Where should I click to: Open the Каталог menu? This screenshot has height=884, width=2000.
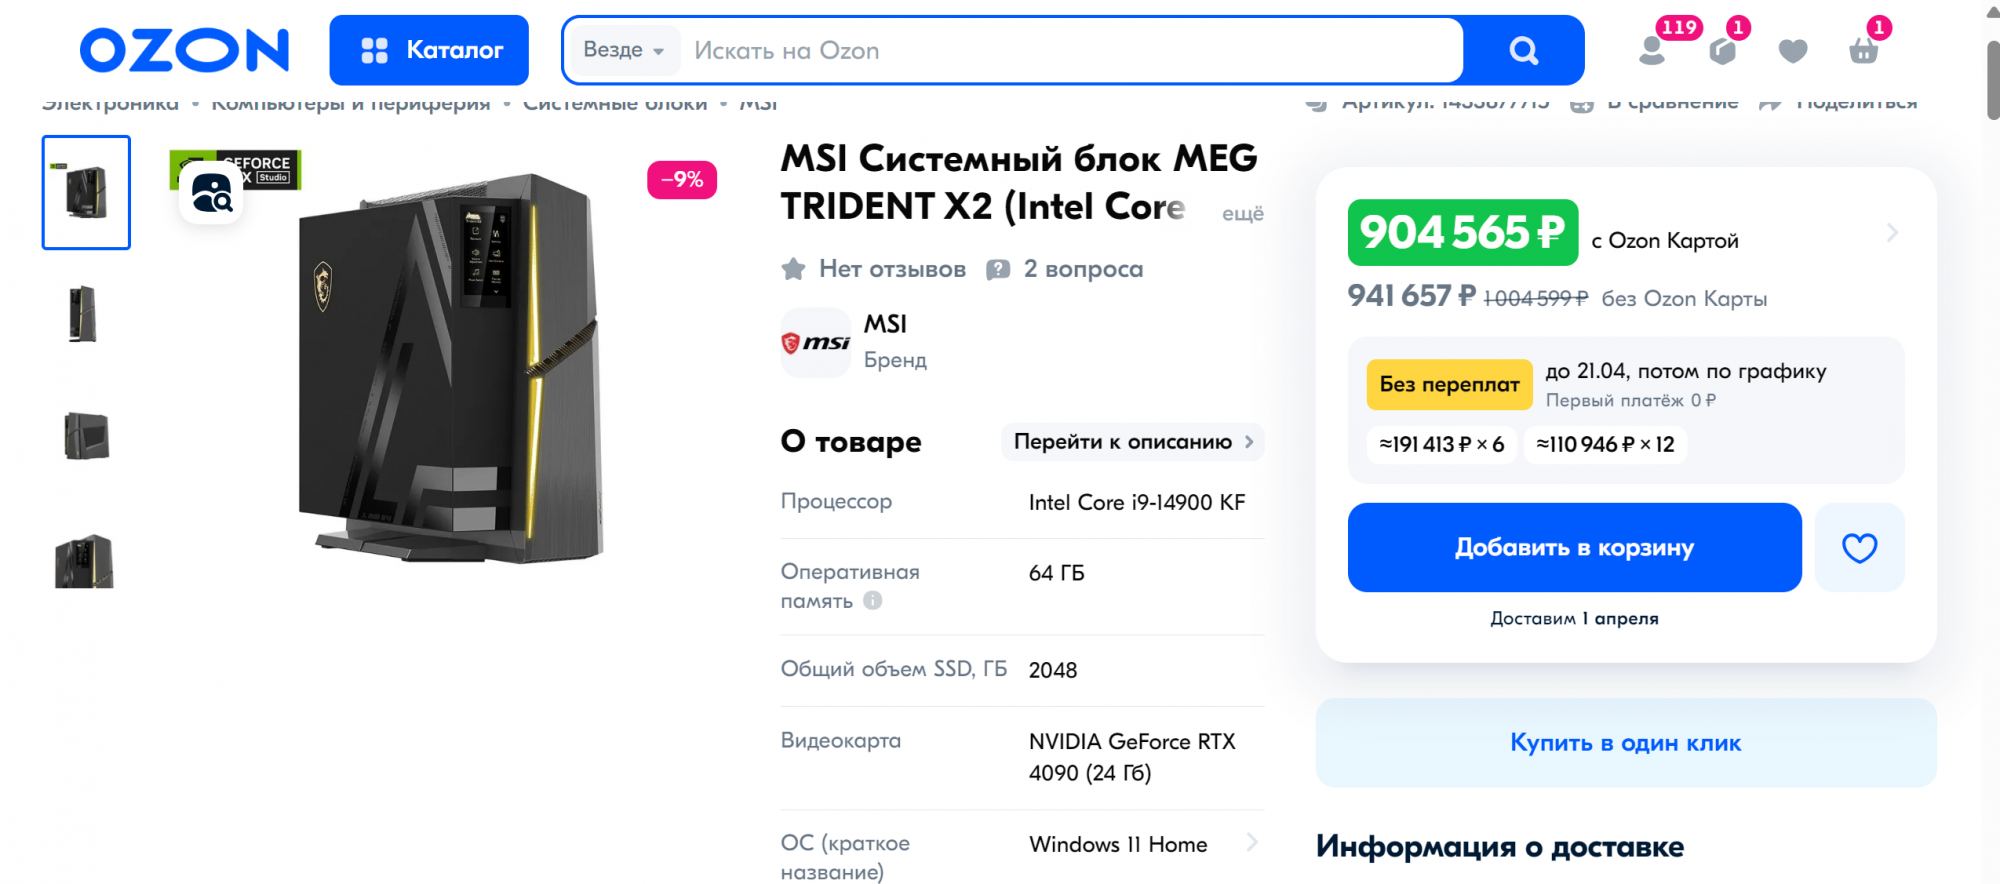tap(429, 50)
